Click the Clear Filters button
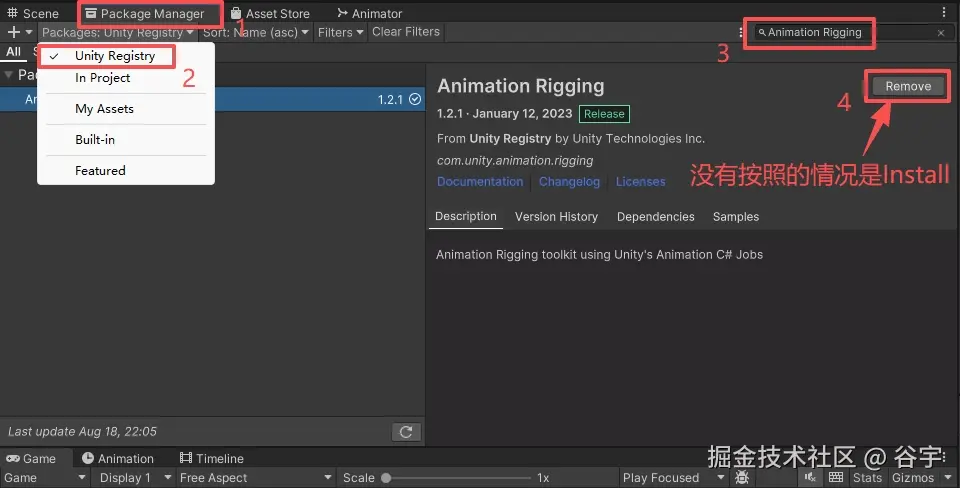Screen dimensions: 960x488 (406, 32)
